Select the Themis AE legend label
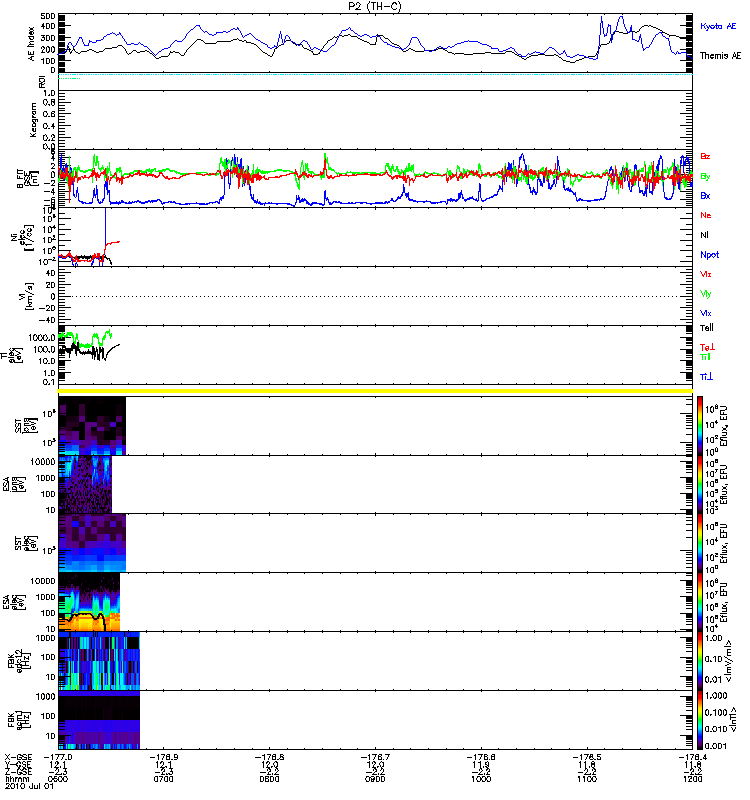The width and height of the screenshot is (750, 800). (x=720, y=56)
